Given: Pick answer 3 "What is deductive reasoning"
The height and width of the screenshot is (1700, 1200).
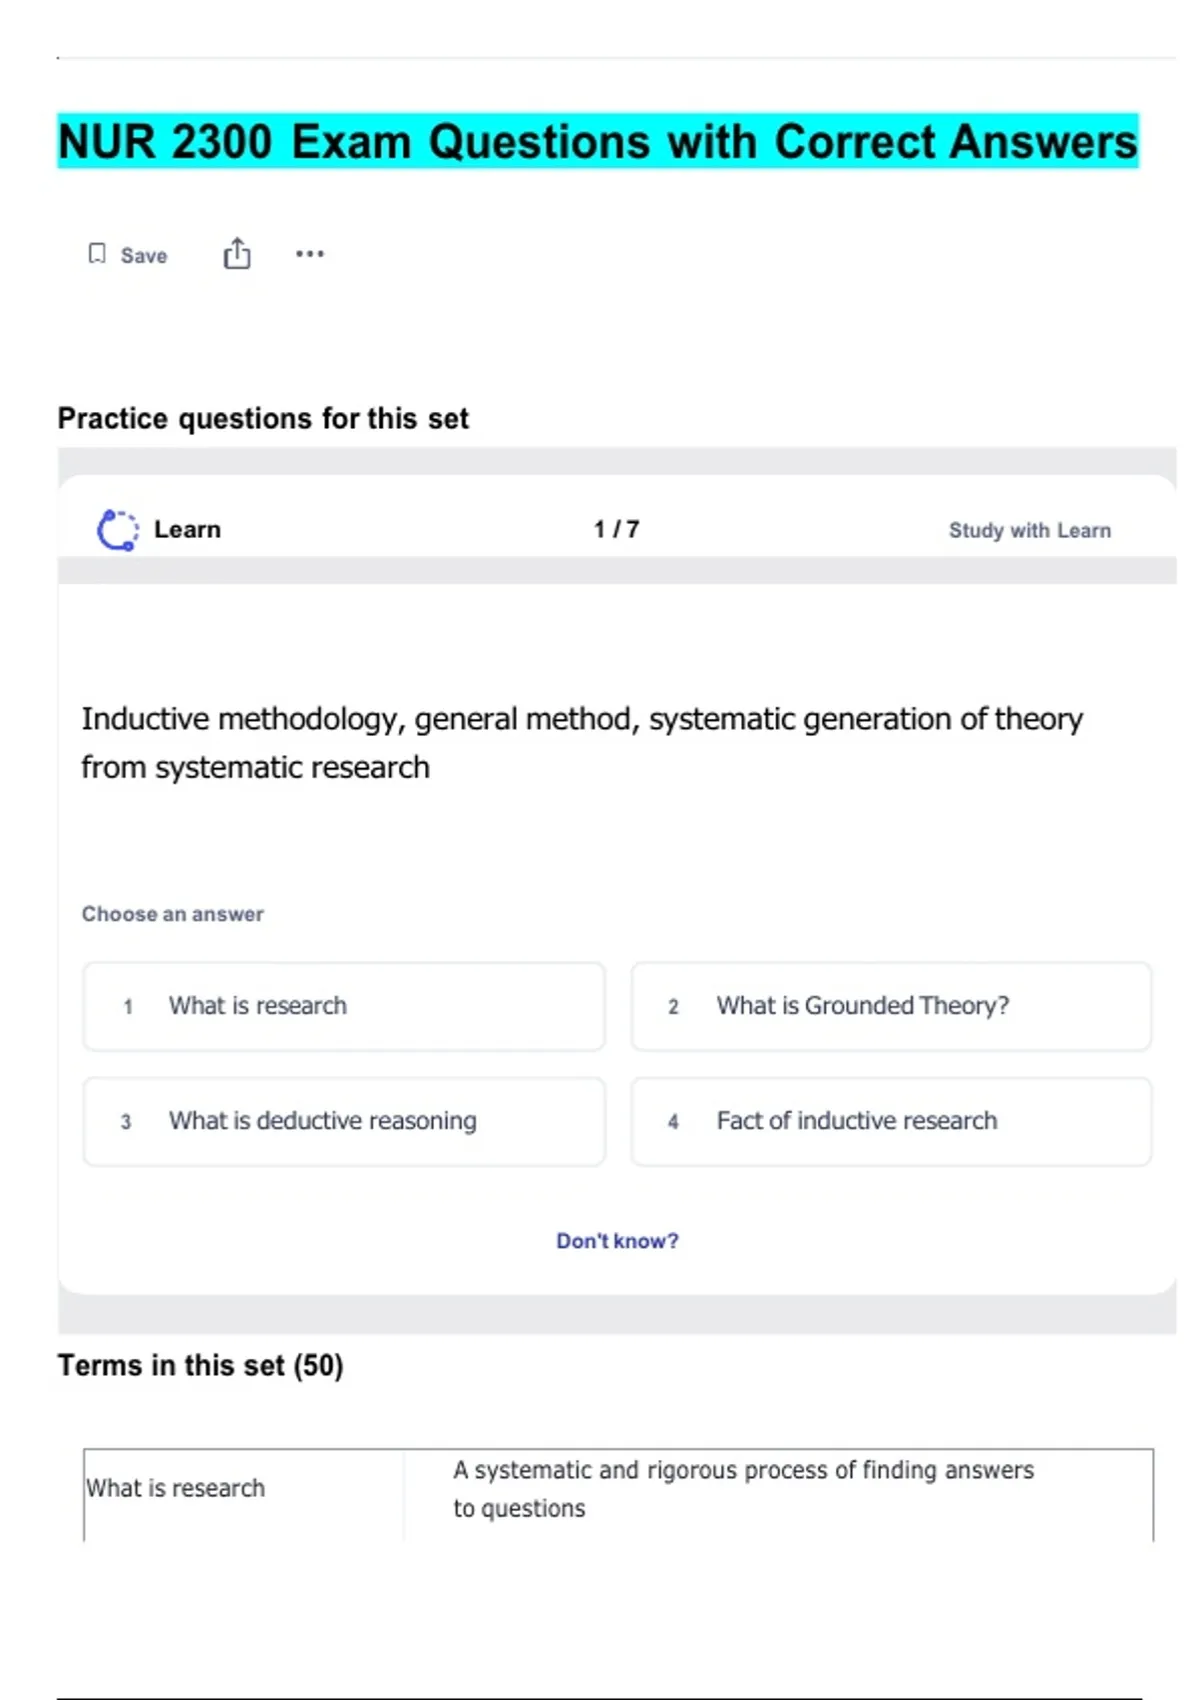Looking at the screenshot, I should (x=344, y=1121).
